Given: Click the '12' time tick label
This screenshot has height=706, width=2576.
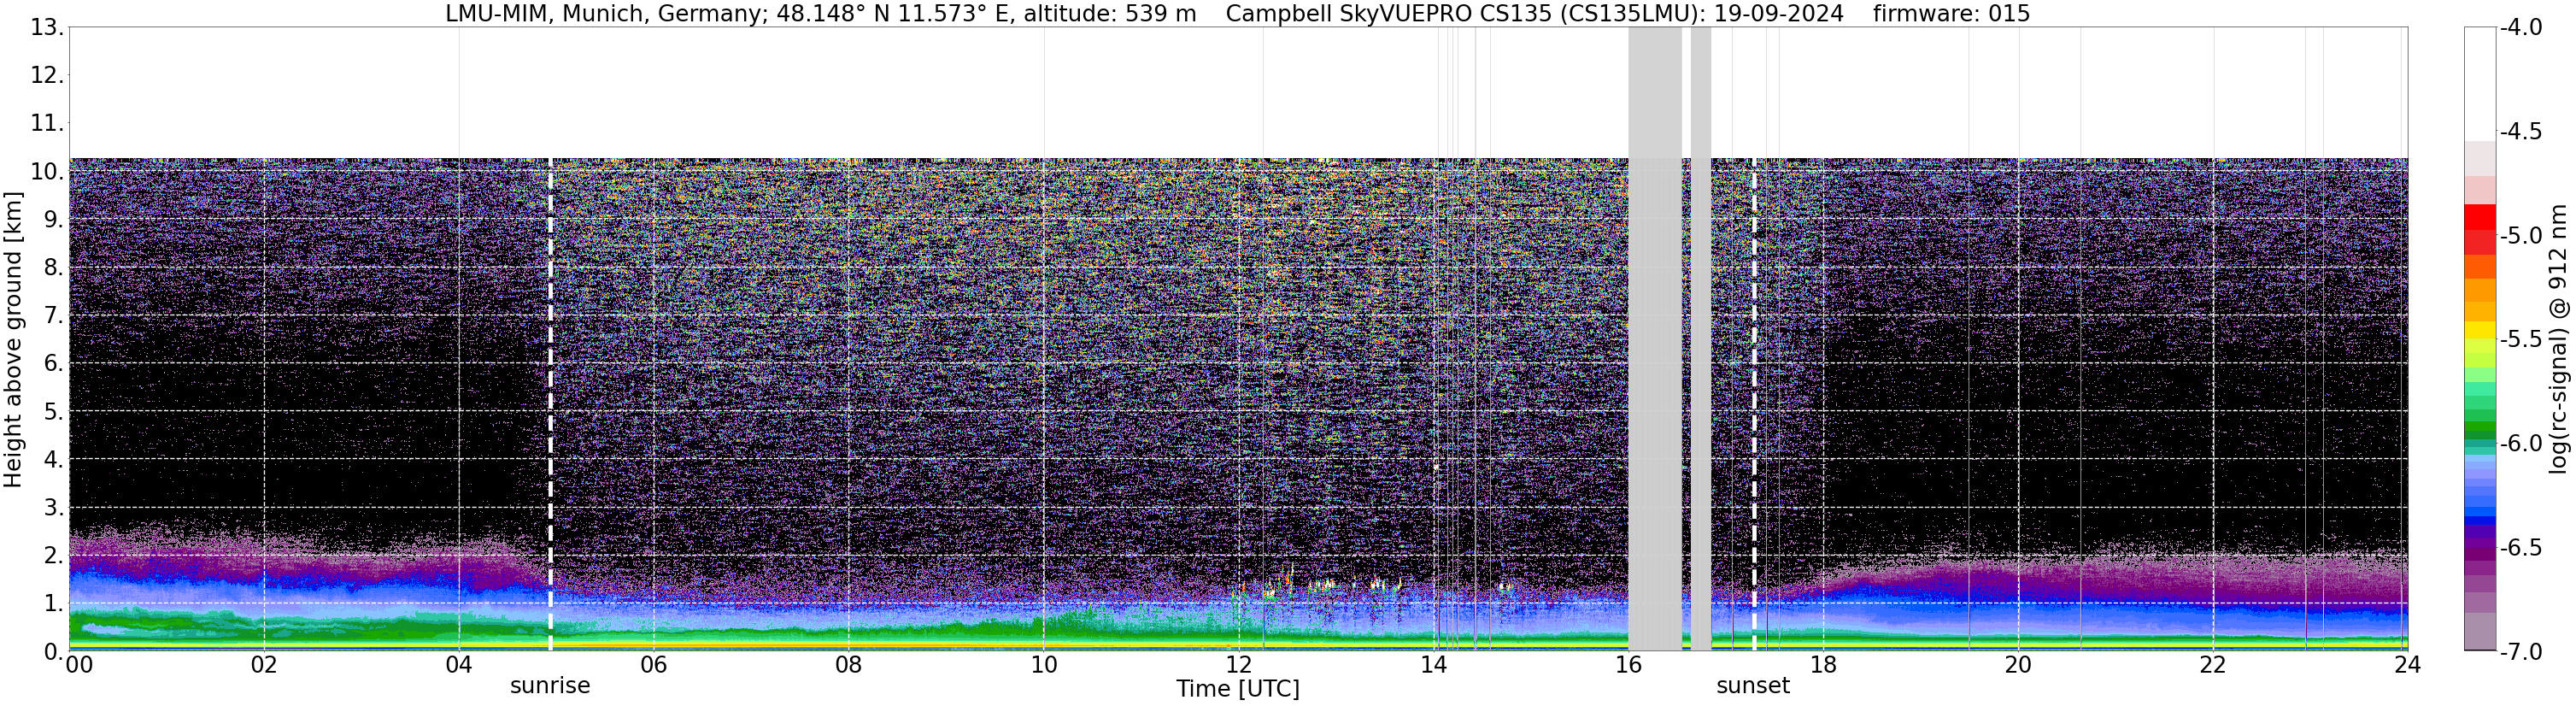Looking at the screenshot, I should click(1239, 665).
